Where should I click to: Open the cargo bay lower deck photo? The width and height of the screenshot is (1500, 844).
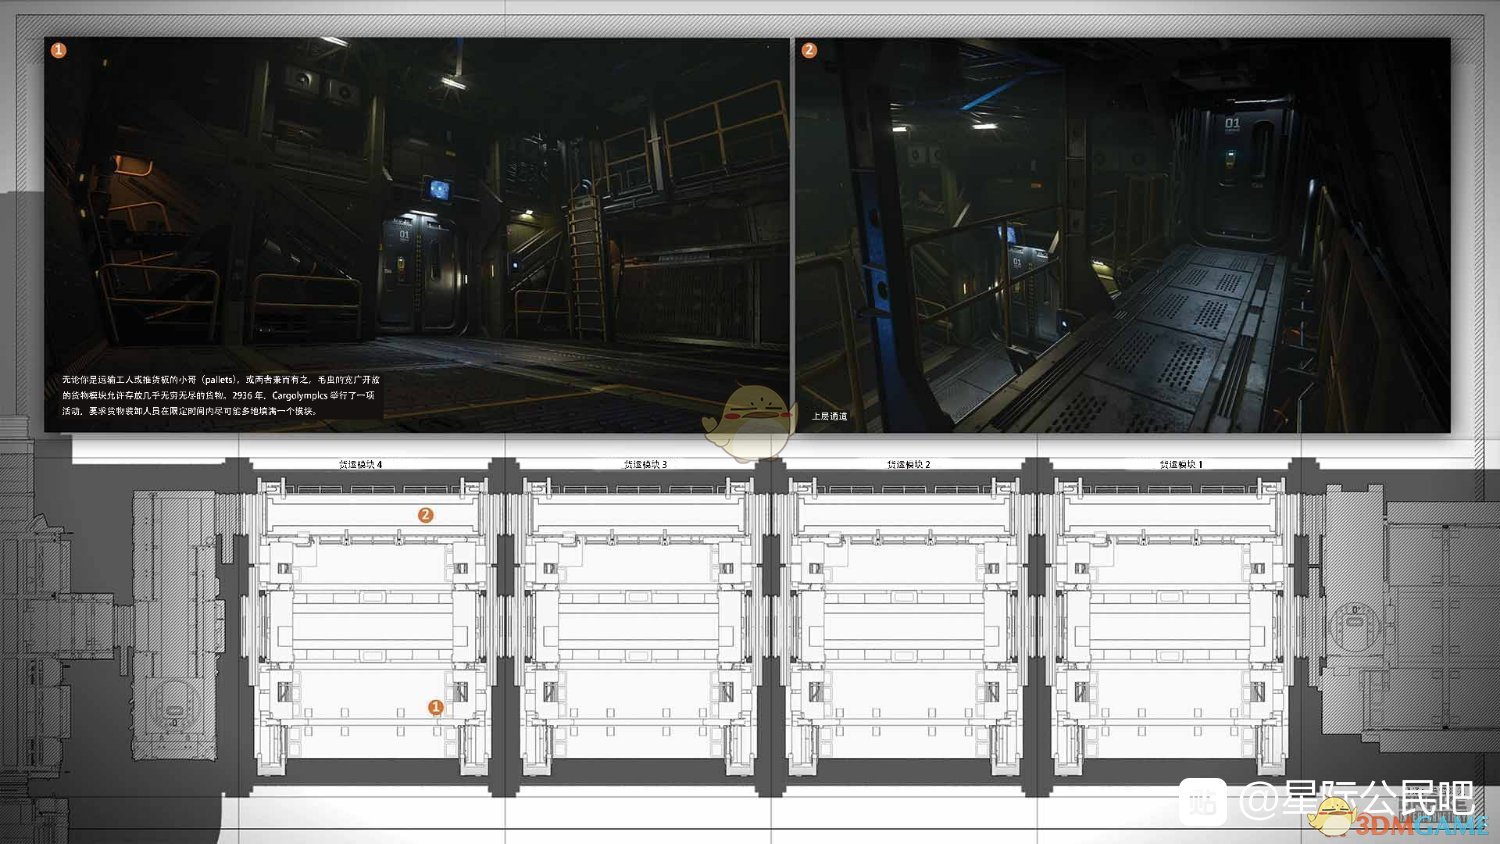(x=417, y=235)
